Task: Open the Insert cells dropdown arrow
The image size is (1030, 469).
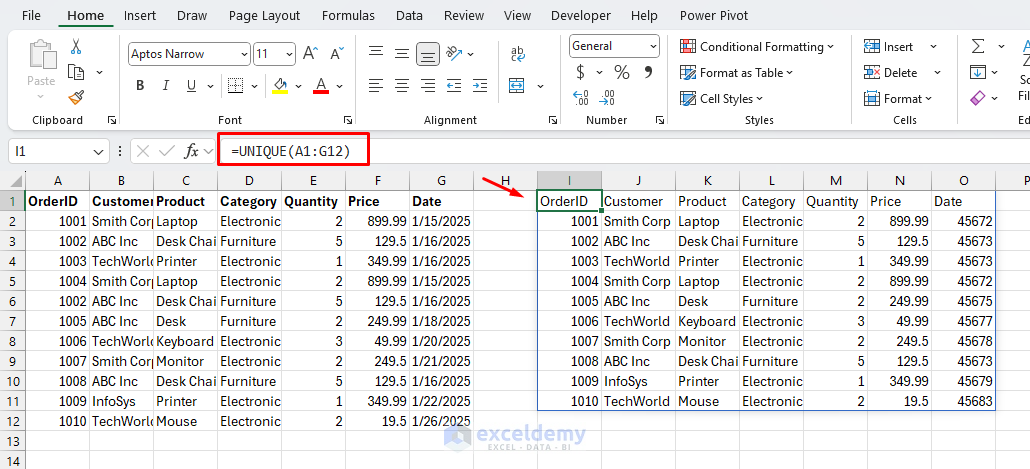Action: click(x=933, y=47)
